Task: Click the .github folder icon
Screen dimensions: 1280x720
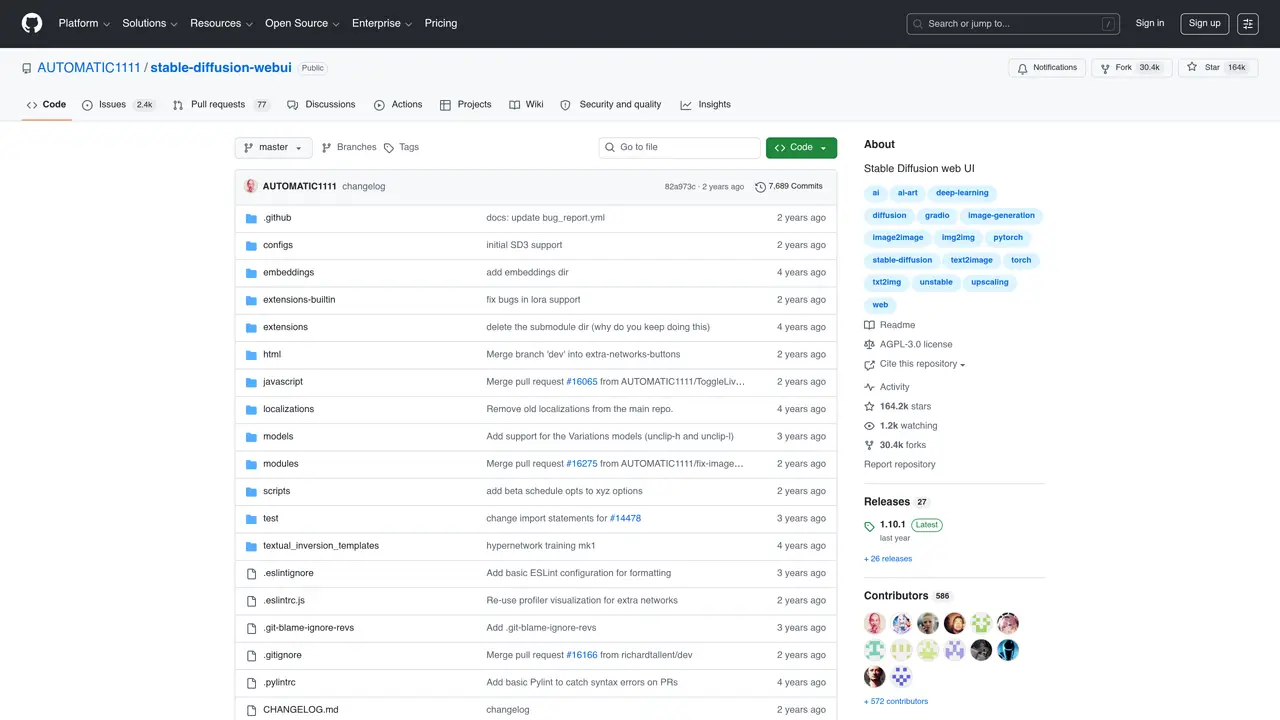Action: click(x=252, y=218)
